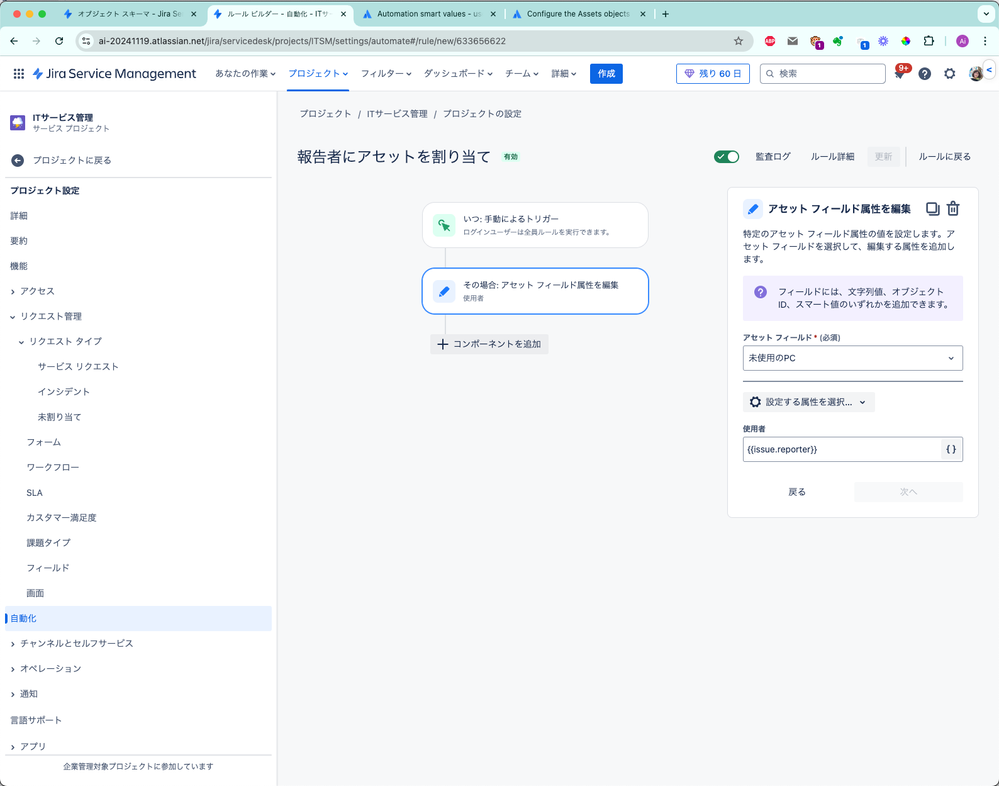Open the smart value {} picker for 使用者 field

click(950, 449)
